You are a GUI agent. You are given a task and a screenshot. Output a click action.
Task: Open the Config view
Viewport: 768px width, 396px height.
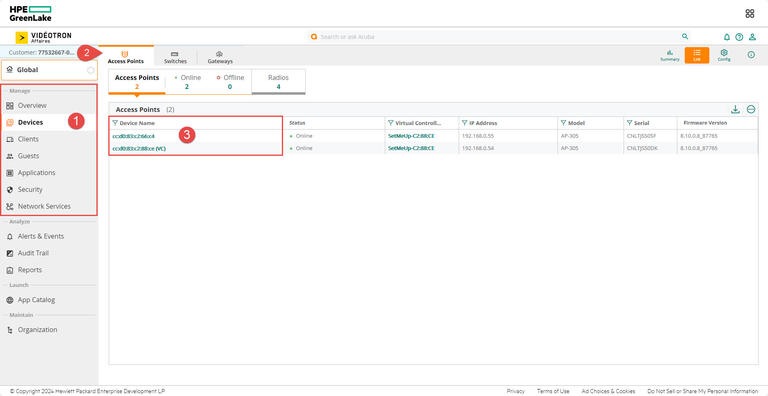724,55
